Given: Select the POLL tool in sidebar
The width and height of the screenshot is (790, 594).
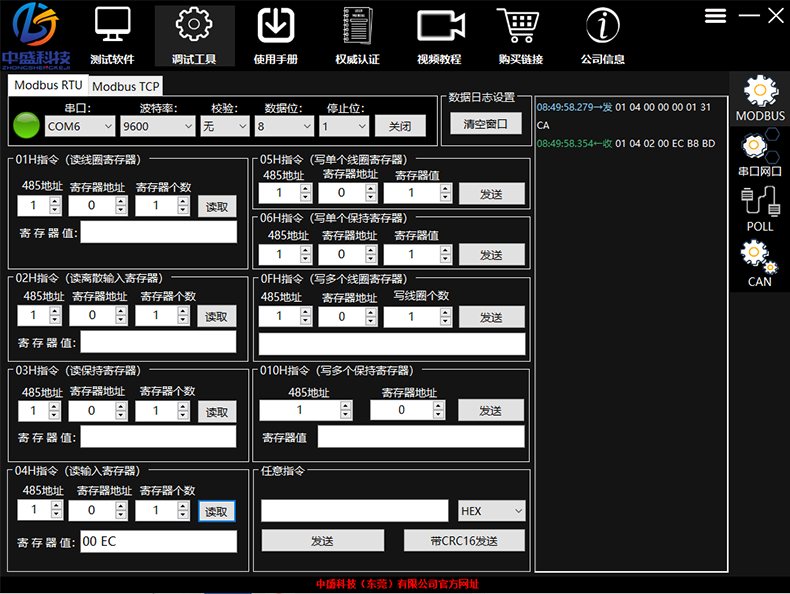Looking at the screenshot, I should [760, 208].
